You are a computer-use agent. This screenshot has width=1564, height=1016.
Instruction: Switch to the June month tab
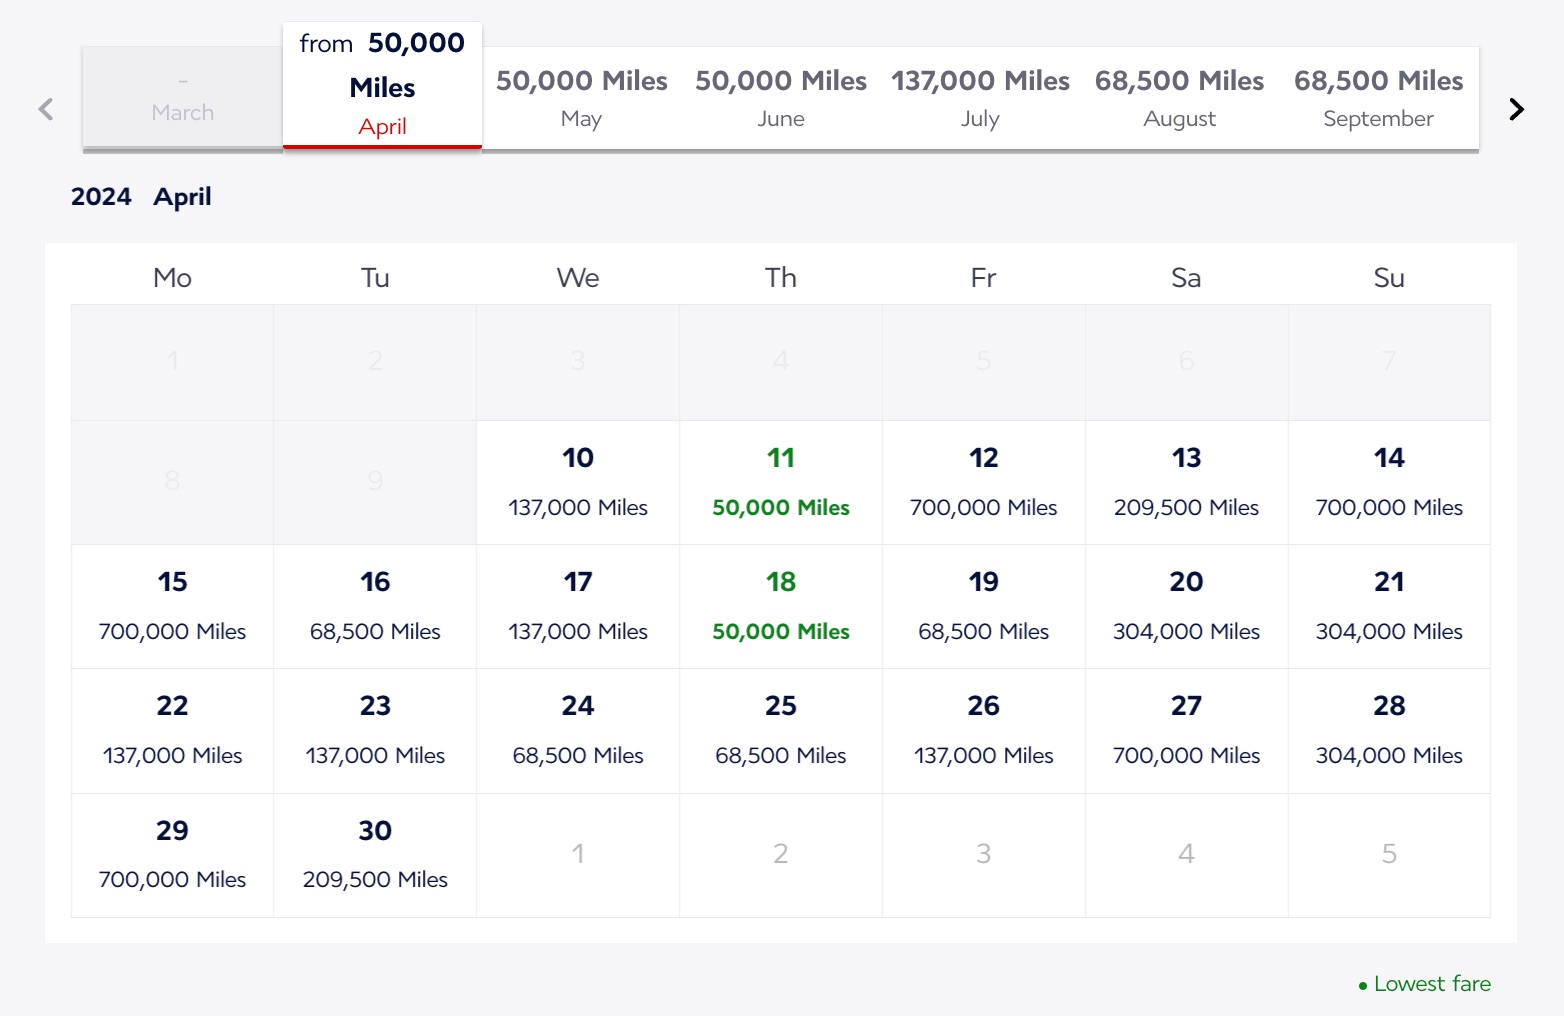(780, 98)
